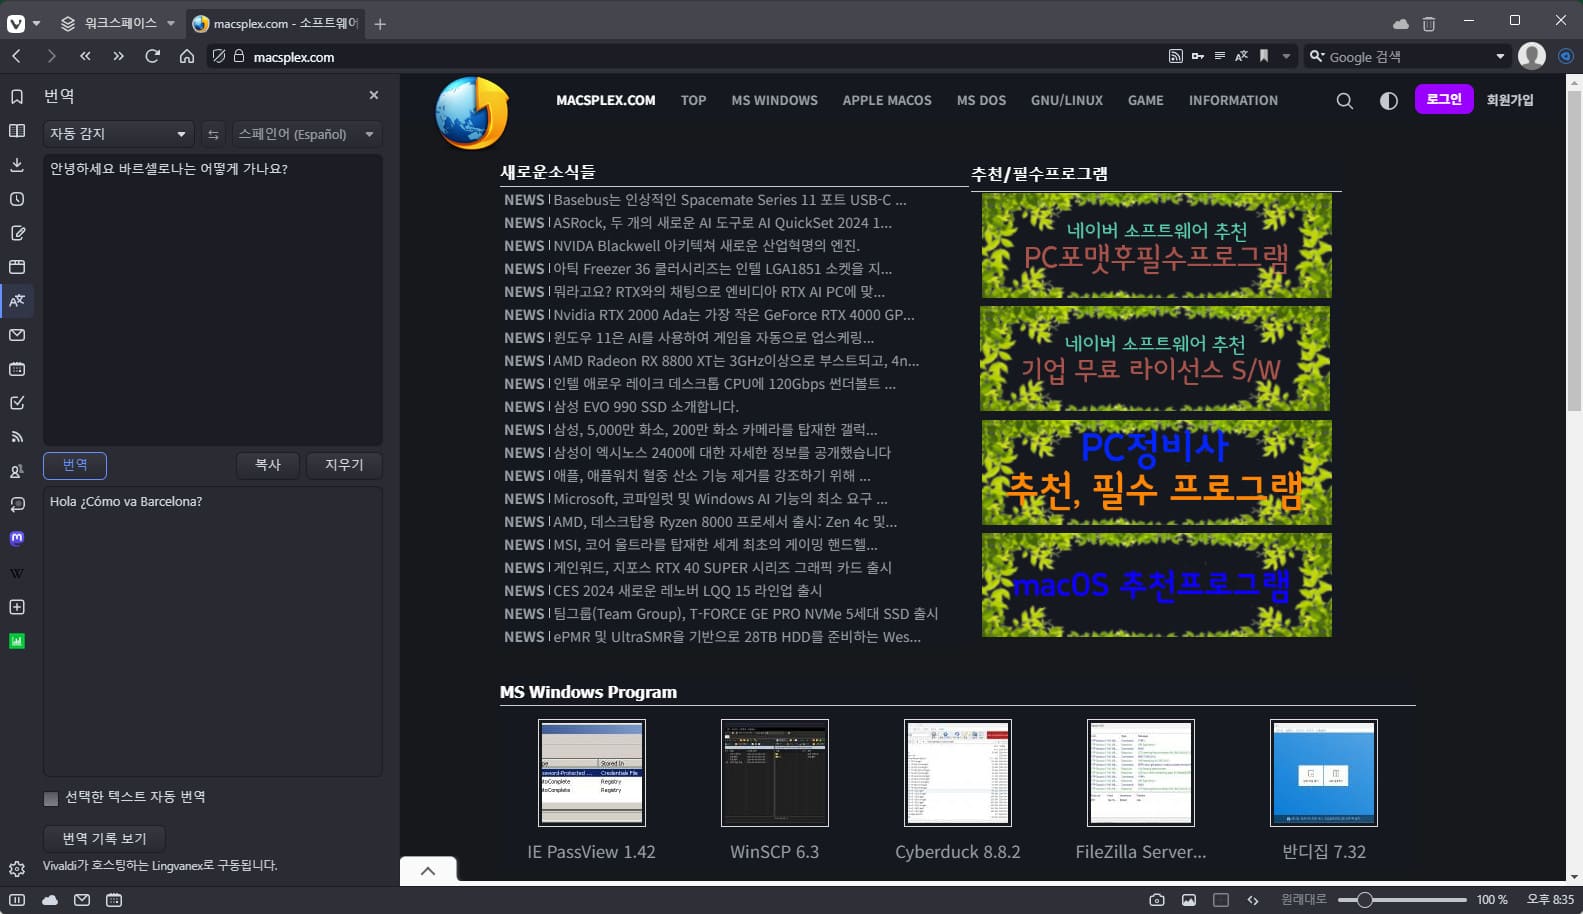
Task: Open site search magnifier on macsplex page
Action: [1345, 100]
